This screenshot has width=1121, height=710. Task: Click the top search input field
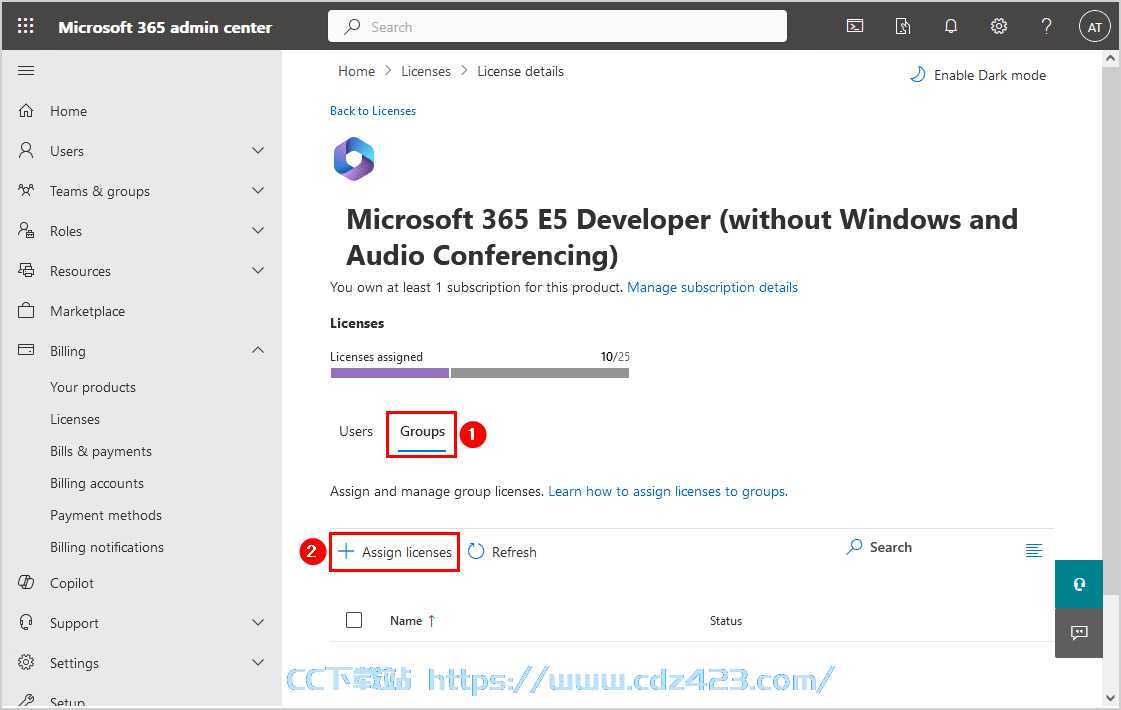[x=557, y=26]
